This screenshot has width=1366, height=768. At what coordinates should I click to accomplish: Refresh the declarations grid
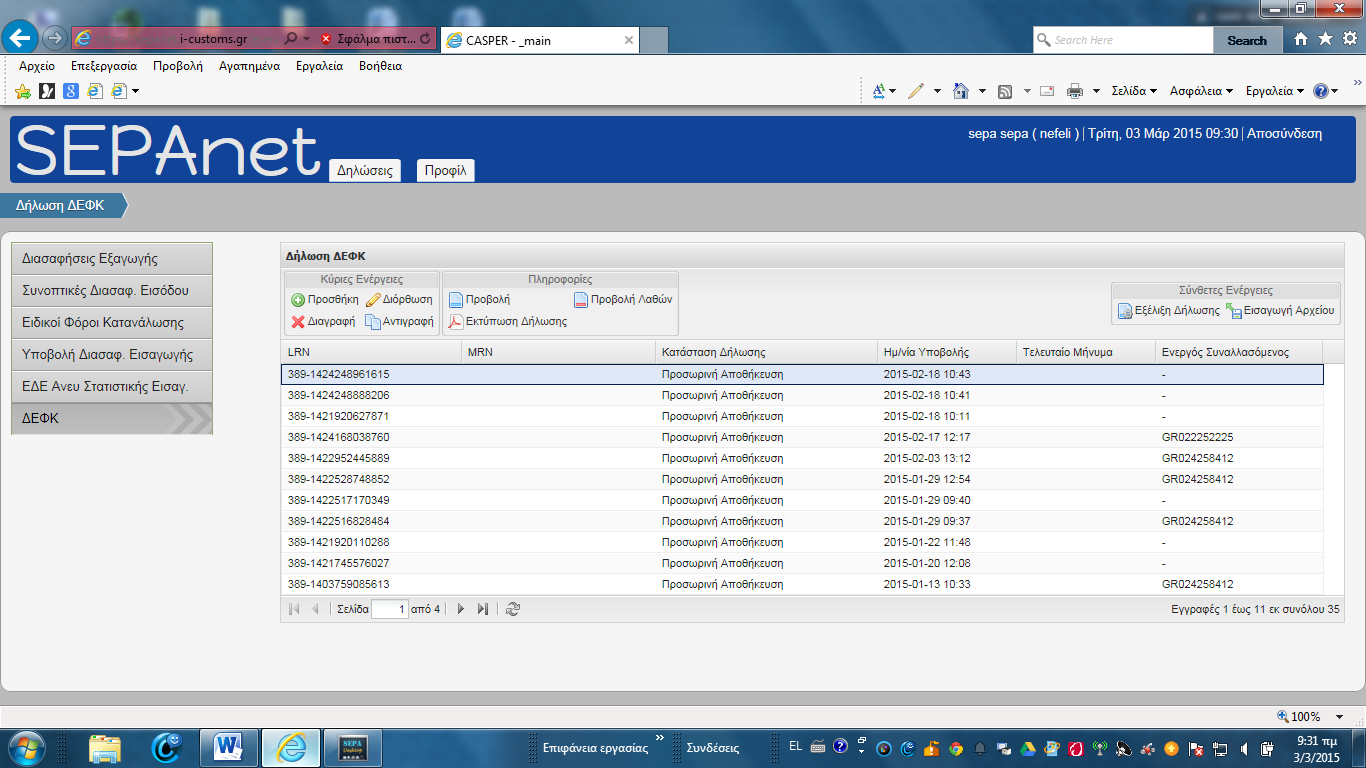pyautogui.click(x=513, y=609)
